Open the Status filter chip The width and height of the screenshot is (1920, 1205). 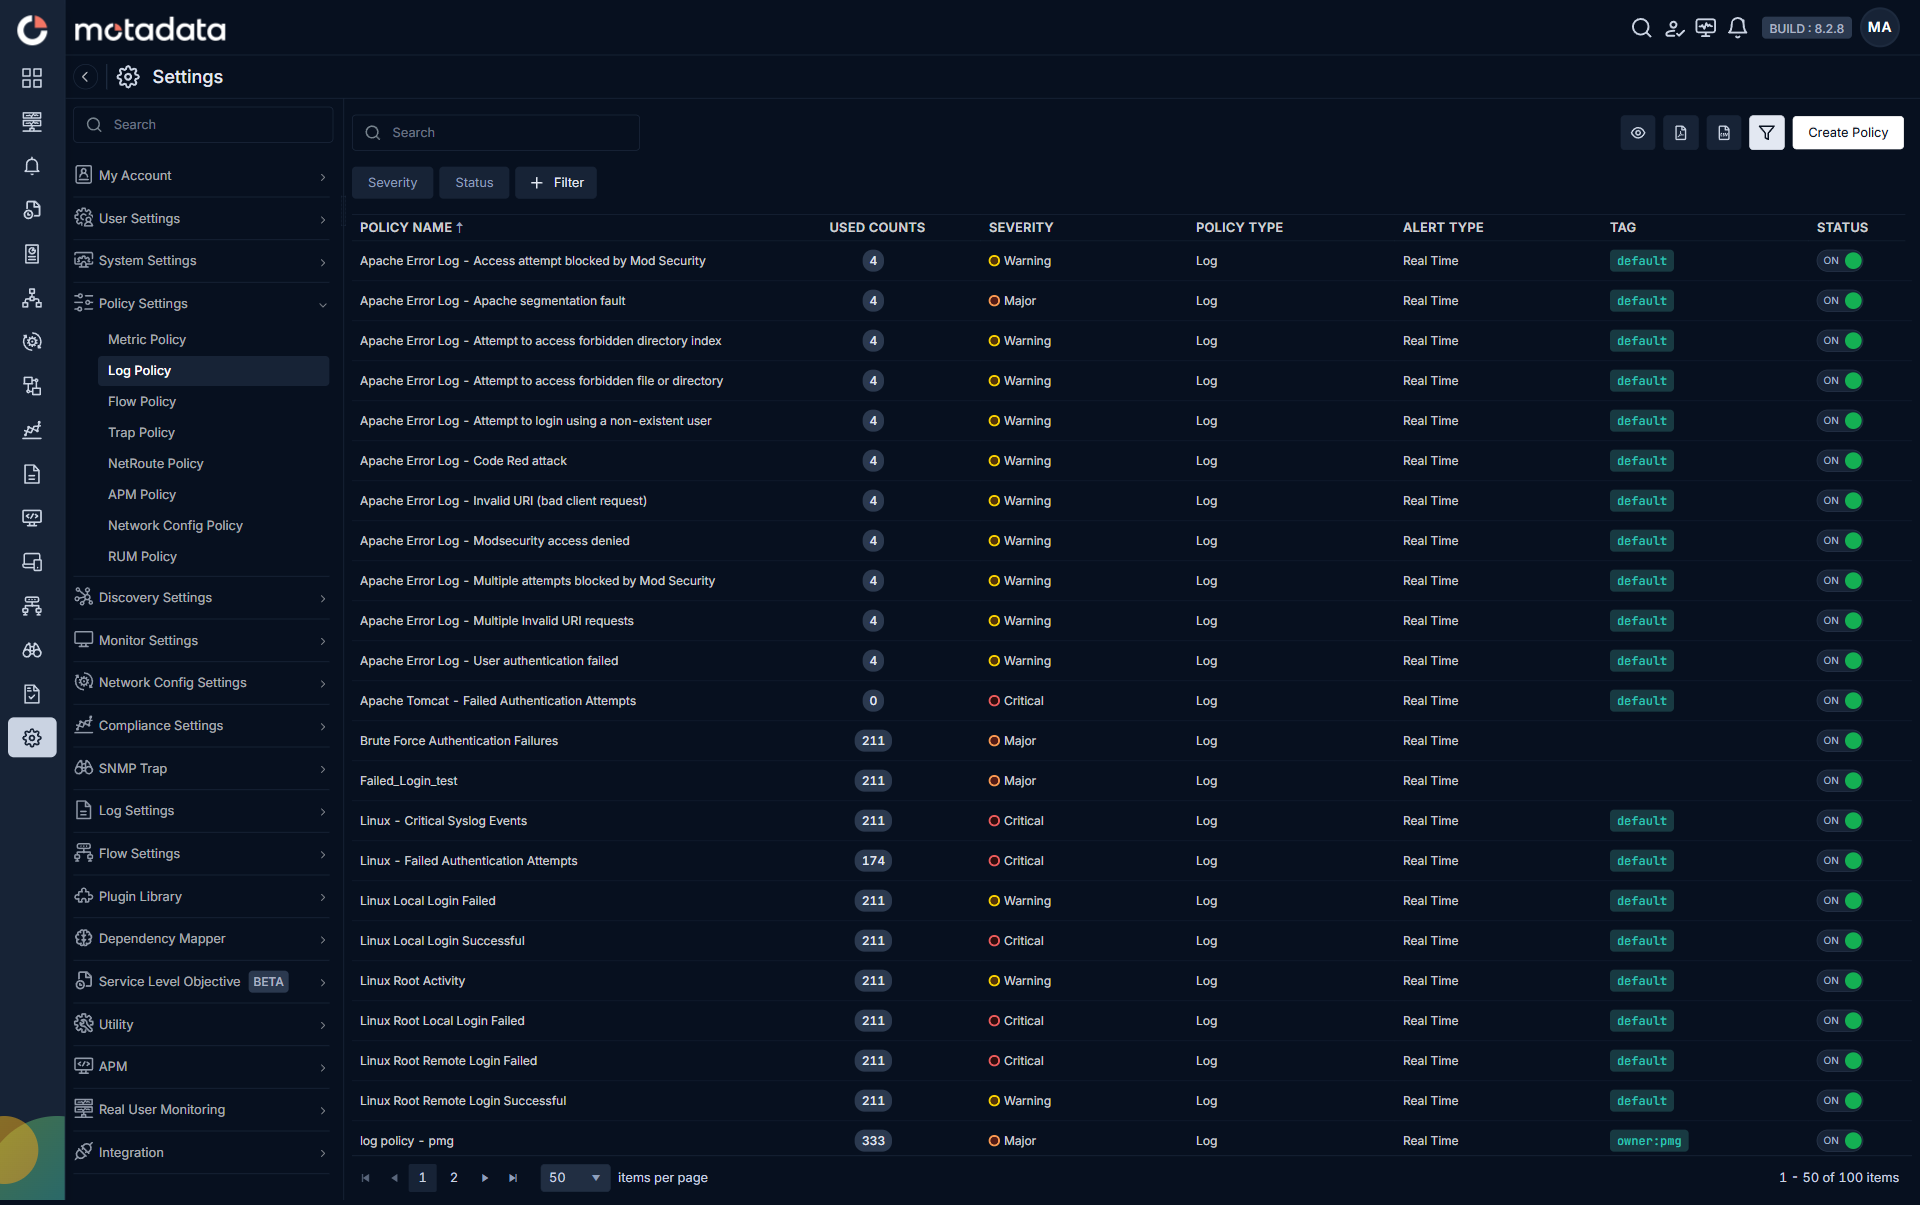point(474,183)
